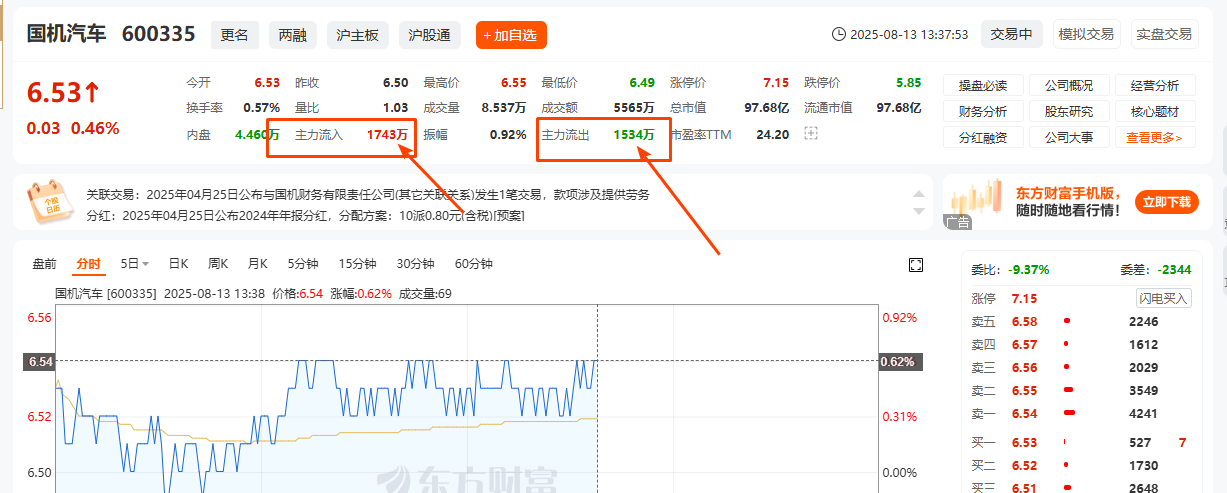Click the 买二 price 6.52
The width and height of the screenshot is (1227, 493).
[1024, 466]
